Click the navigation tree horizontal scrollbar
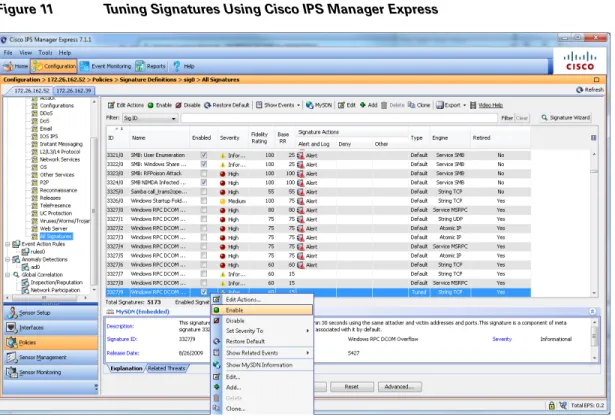Image resolution: width=615 pixels, height=420 pixels. click(x=46, y=298)
